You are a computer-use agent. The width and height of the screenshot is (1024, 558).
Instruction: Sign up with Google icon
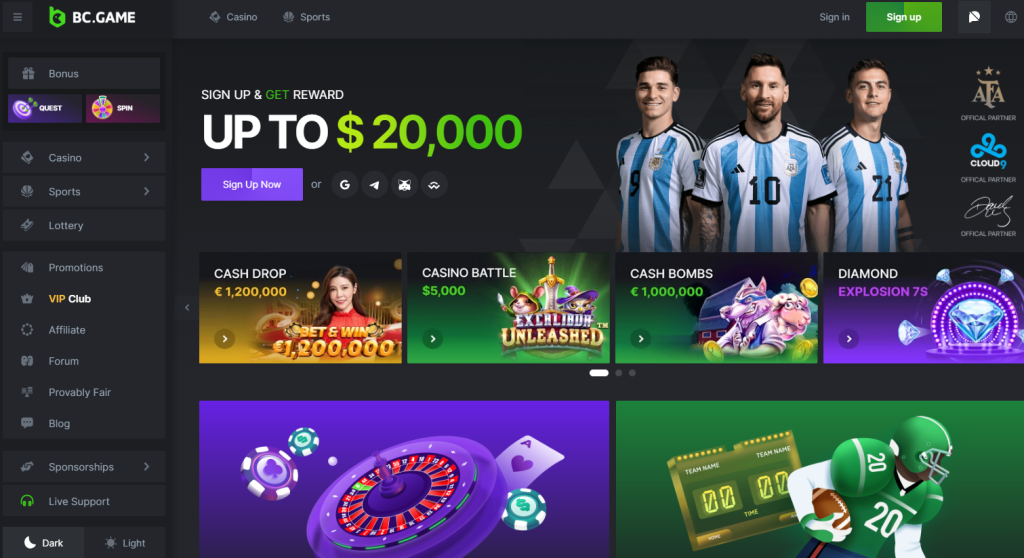coord(345,185)
